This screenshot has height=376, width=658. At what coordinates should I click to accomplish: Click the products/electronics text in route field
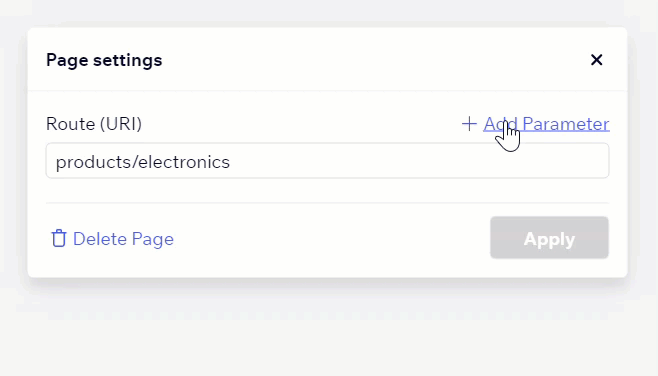click(143, 162)
